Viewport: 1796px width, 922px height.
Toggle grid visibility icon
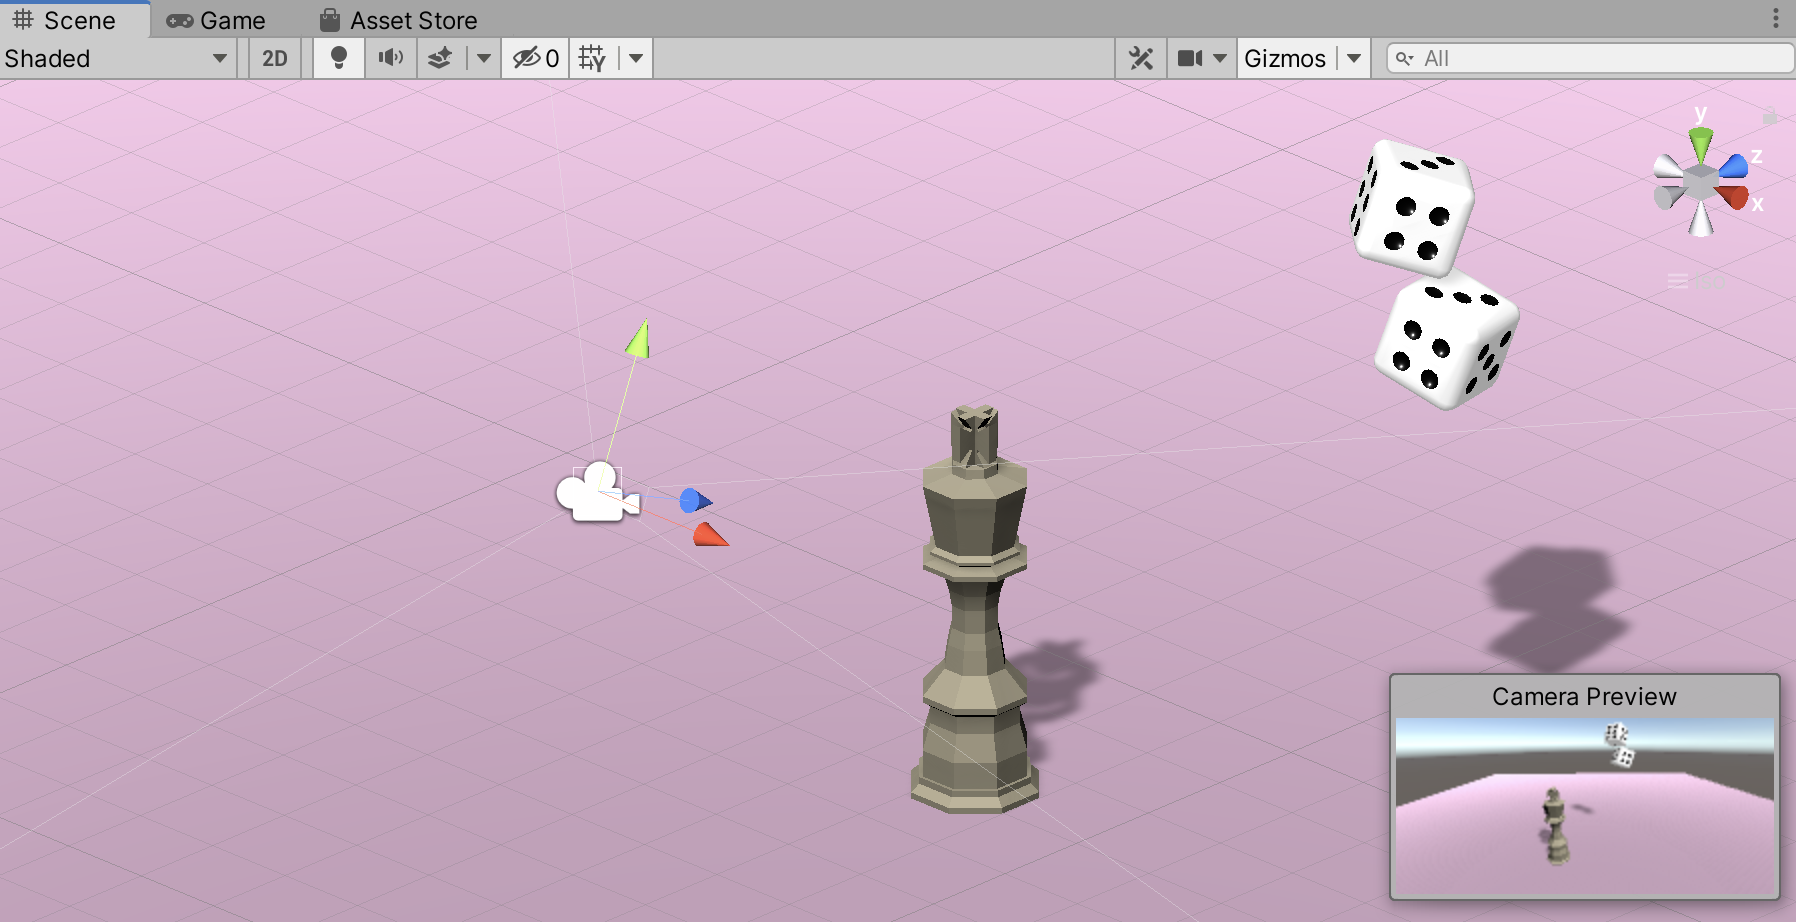pyautogui.click(x=593, y=58)
